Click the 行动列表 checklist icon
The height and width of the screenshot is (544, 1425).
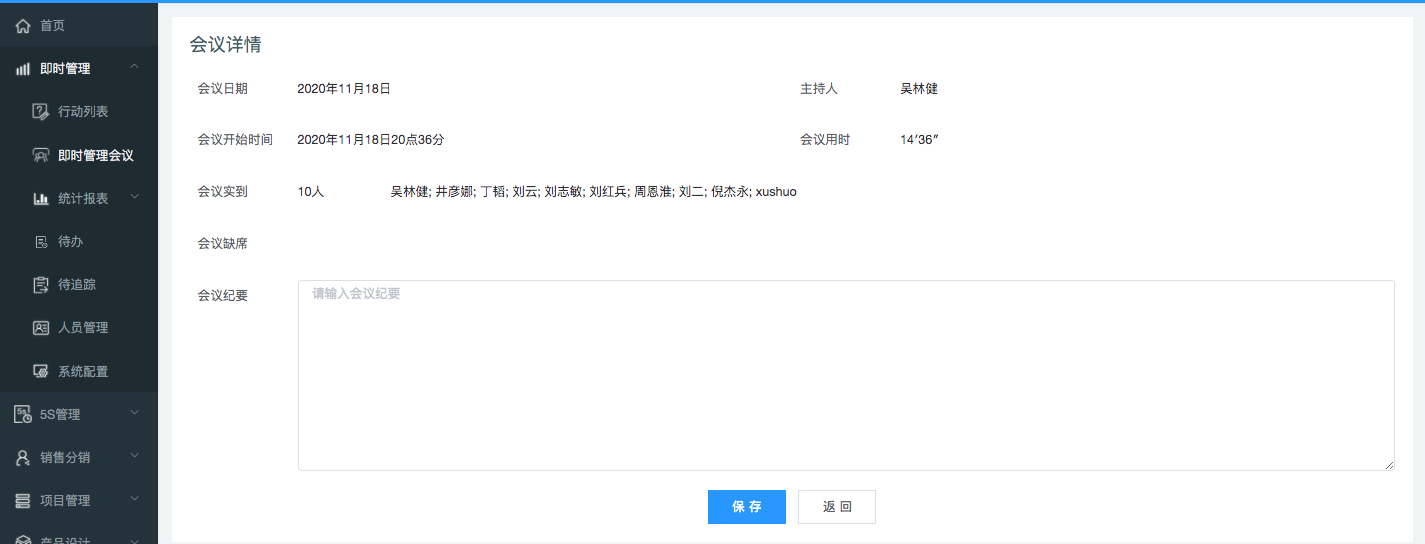click(41, 112)
